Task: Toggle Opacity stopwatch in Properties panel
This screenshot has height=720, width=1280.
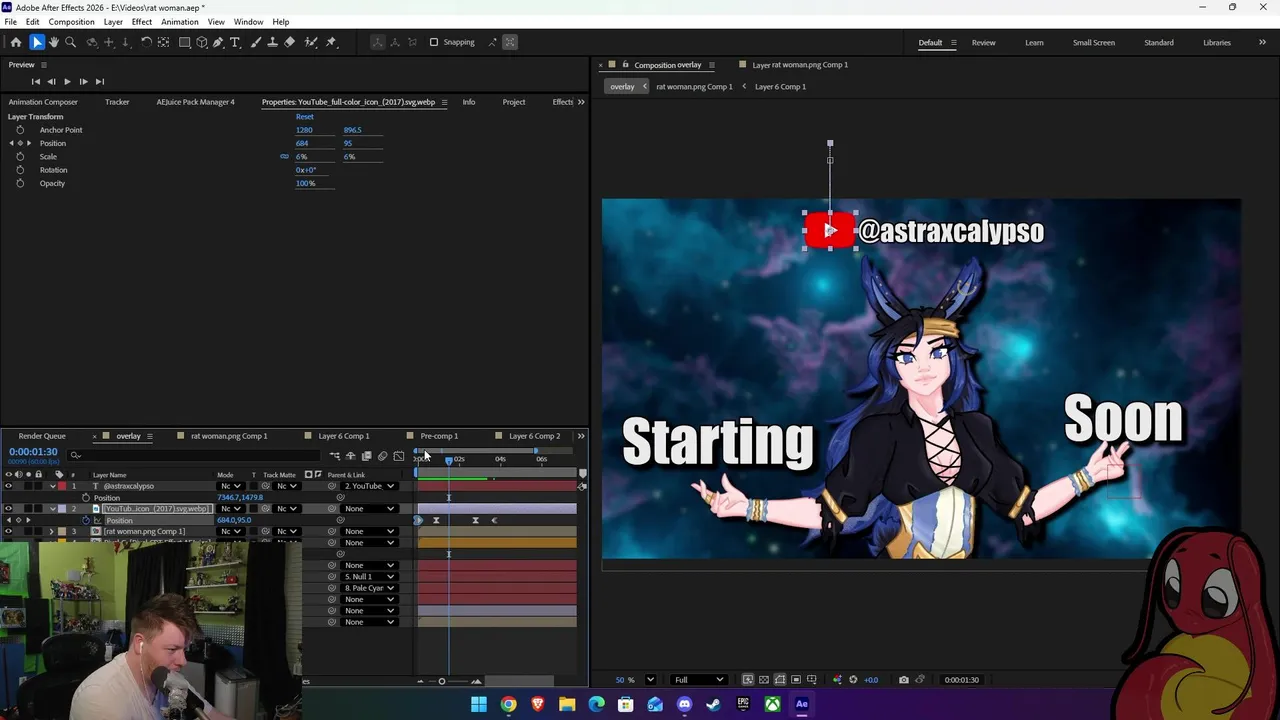Action: 20,183
